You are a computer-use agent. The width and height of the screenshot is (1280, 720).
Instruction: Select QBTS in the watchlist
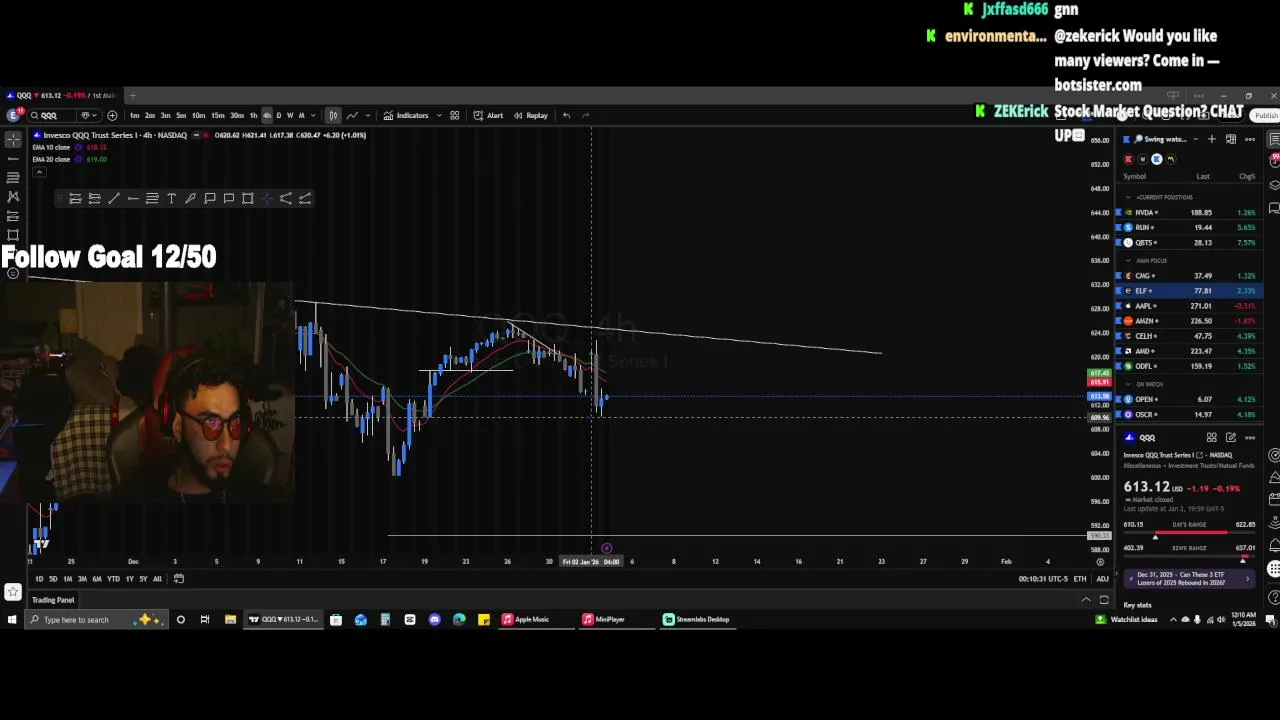coord(1190,243)
